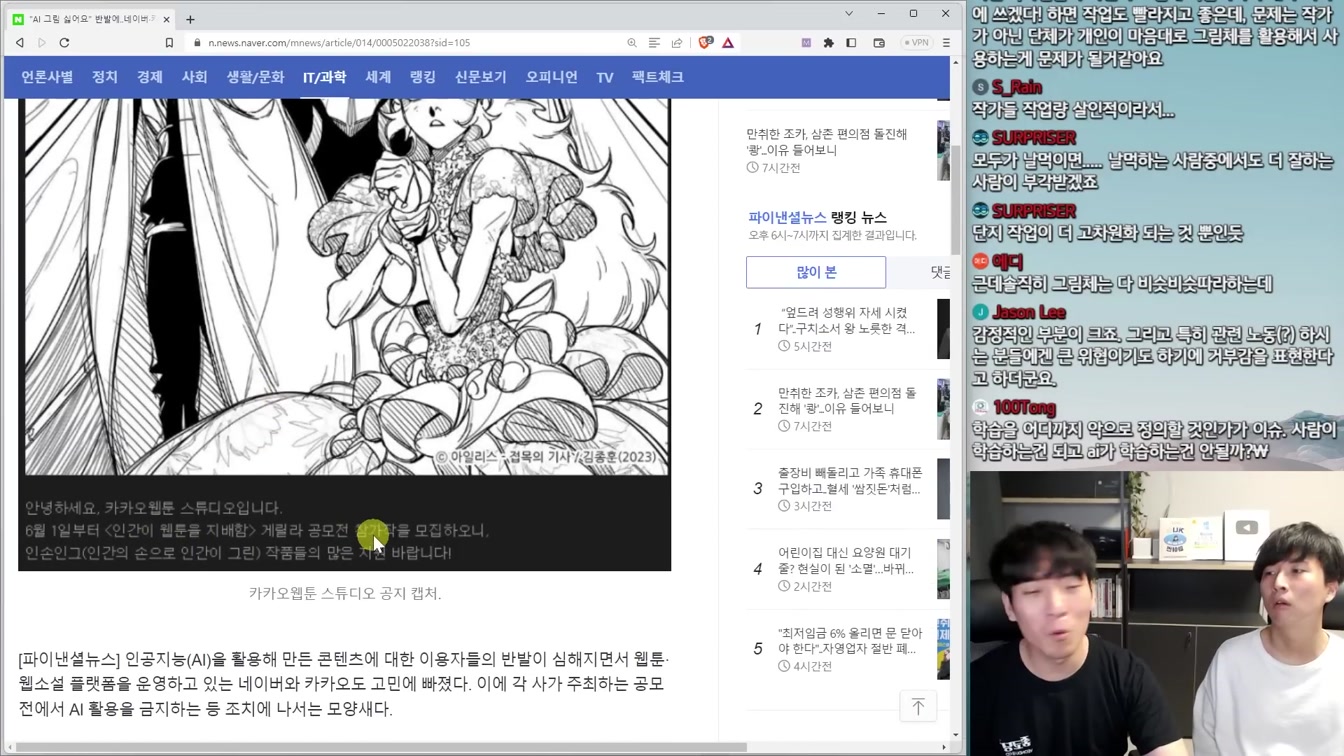Open the Brave wallet icon
Viewport: 1344px width, 756px height.
[x=879, y=43]
